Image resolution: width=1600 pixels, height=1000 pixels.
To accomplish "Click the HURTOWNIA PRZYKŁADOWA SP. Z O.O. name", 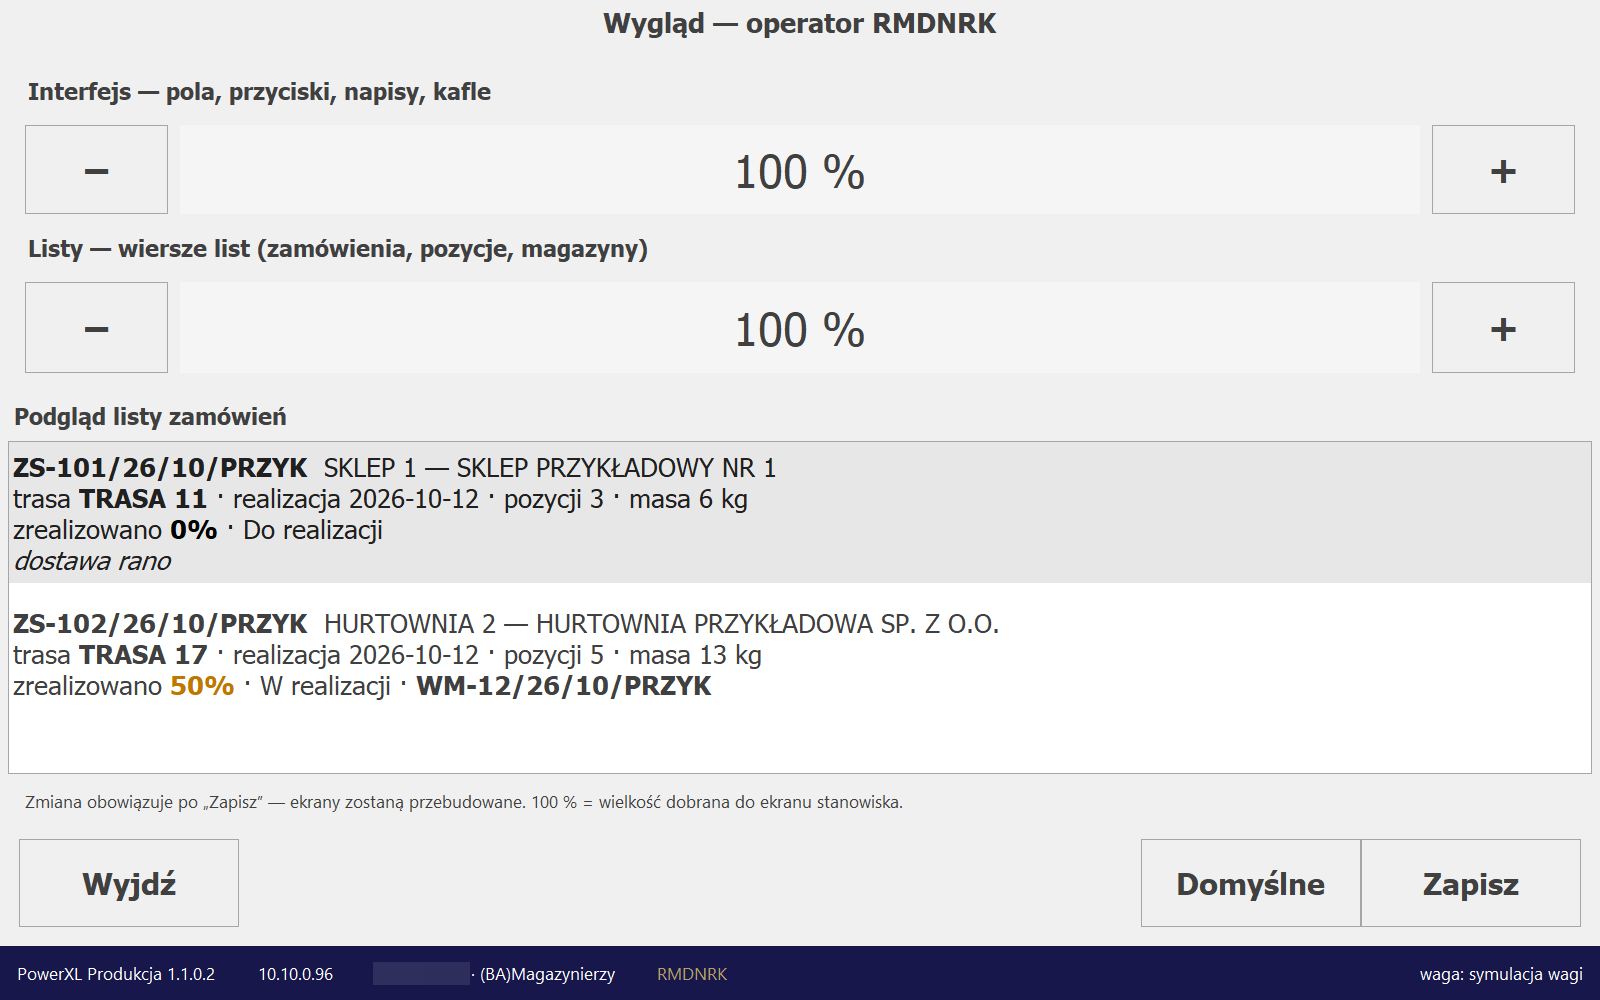I will (x=768, y=624).
